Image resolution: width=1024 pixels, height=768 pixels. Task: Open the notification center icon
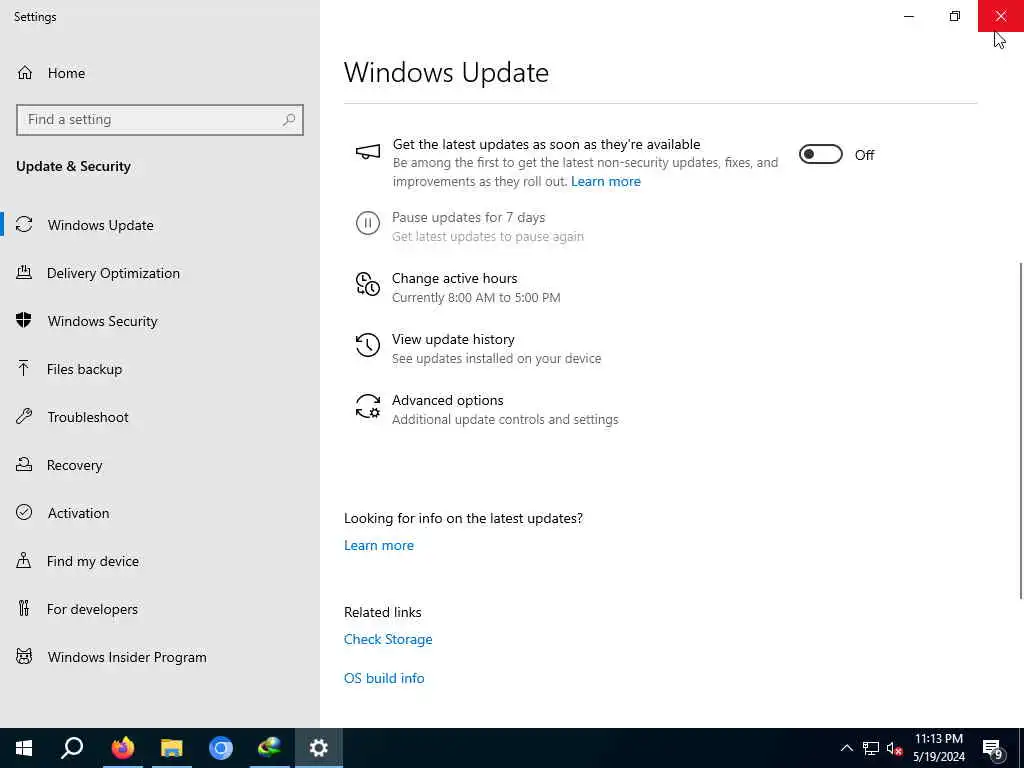993,750
